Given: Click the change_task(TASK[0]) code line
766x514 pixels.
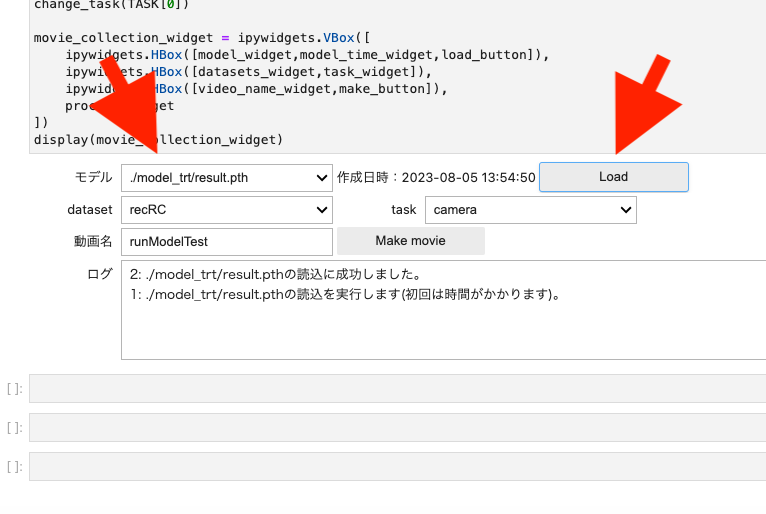Looking at the screenshot, I should point(111,5).
